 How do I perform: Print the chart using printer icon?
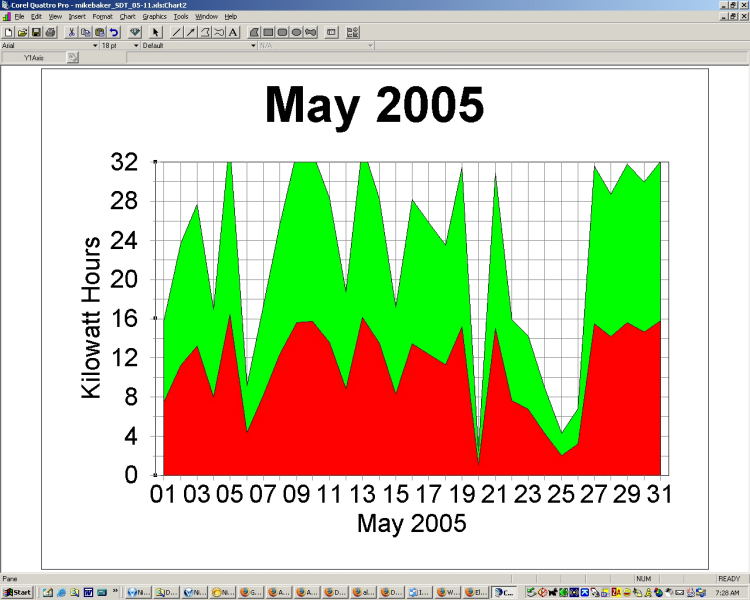click(50, 32)
